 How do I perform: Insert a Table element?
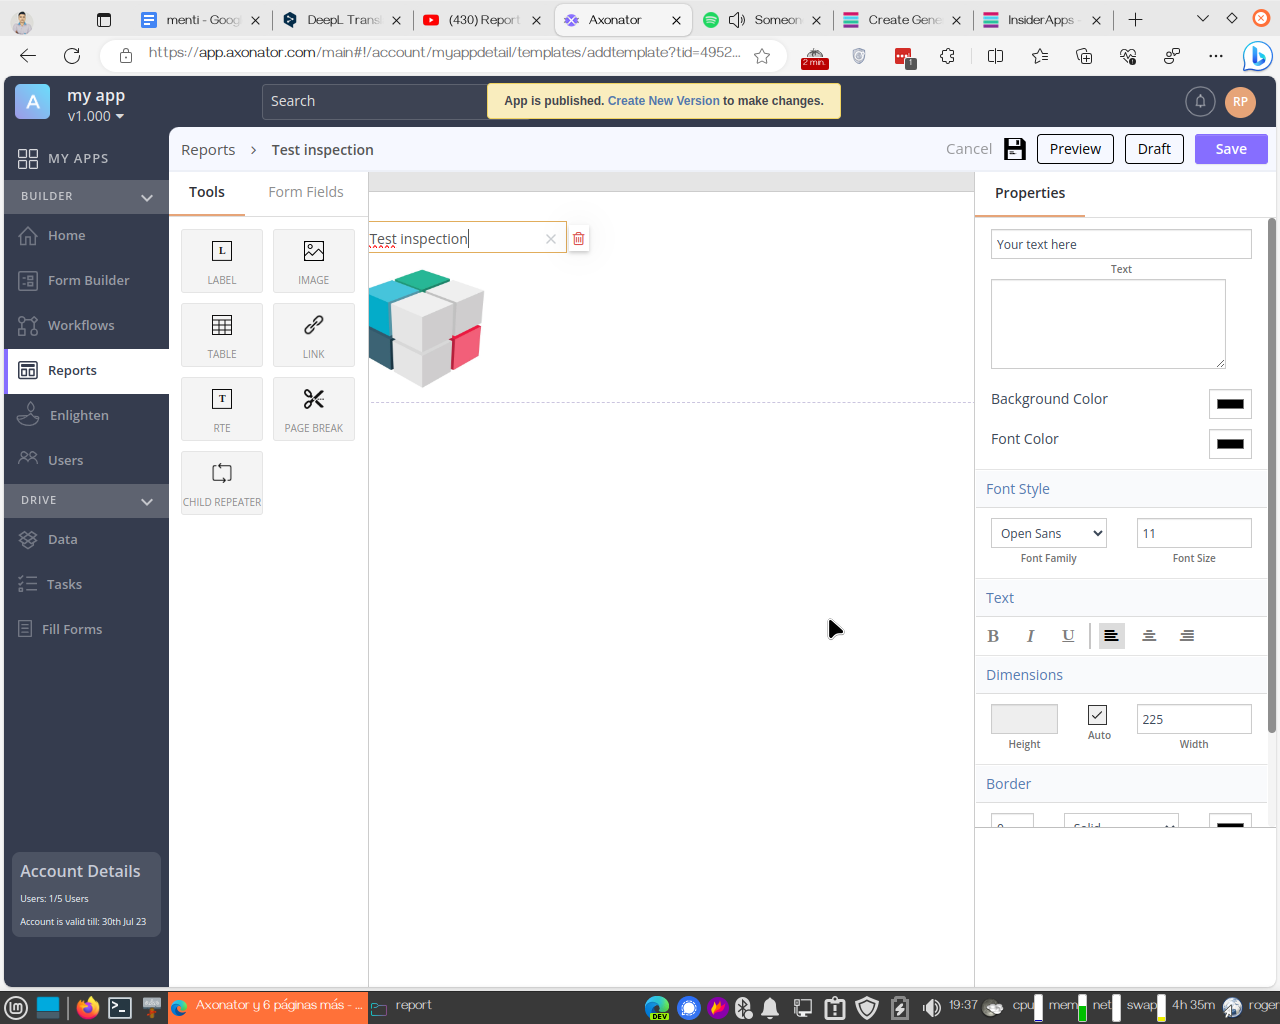click(222, 334)
